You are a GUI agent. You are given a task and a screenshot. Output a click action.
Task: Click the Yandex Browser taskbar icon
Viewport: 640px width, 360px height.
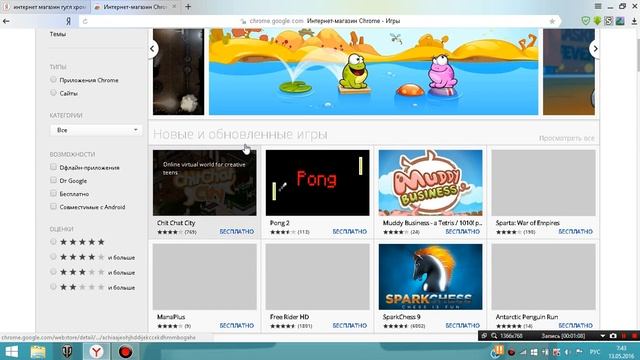pos(96,351)
